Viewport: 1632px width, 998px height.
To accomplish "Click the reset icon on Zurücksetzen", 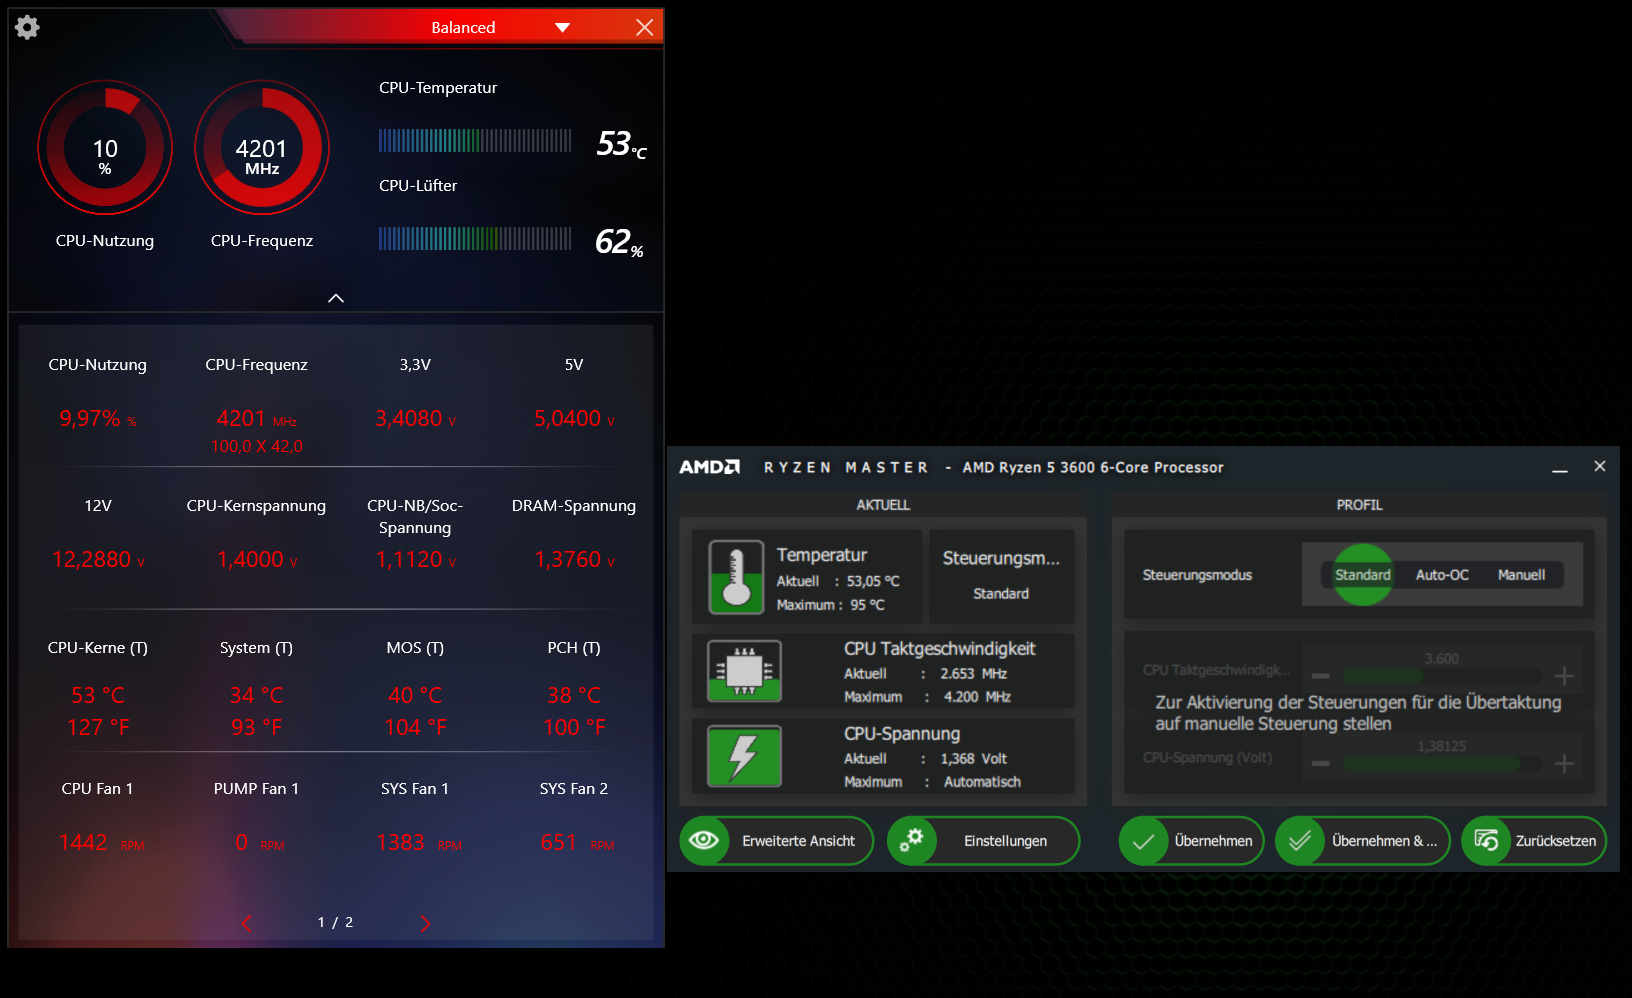I will 1486,841.
